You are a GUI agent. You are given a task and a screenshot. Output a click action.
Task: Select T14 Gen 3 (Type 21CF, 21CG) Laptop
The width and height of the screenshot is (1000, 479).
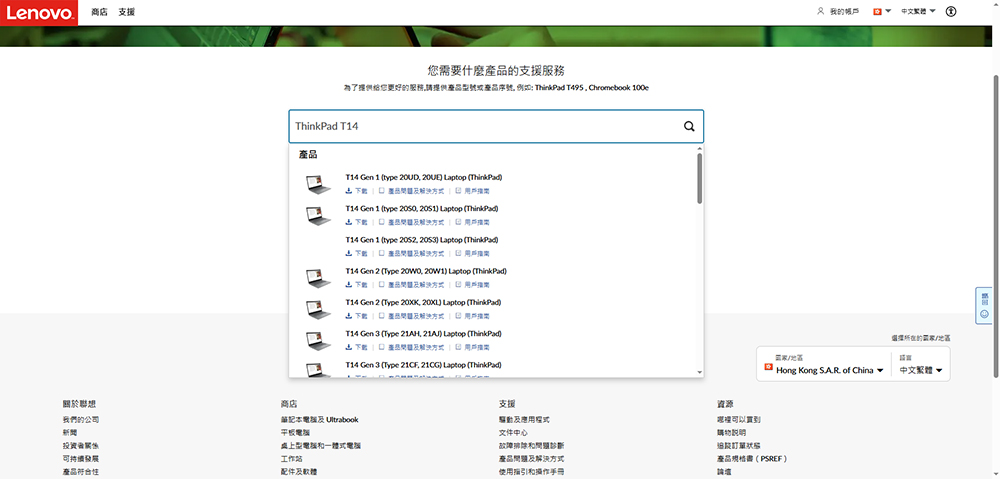tap(423, 365)
